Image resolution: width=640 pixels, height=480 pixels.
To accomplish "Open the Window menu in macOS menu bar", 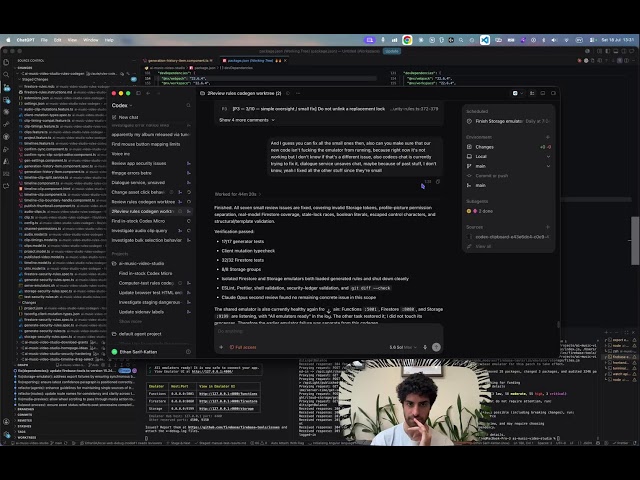I will point(91,40).
